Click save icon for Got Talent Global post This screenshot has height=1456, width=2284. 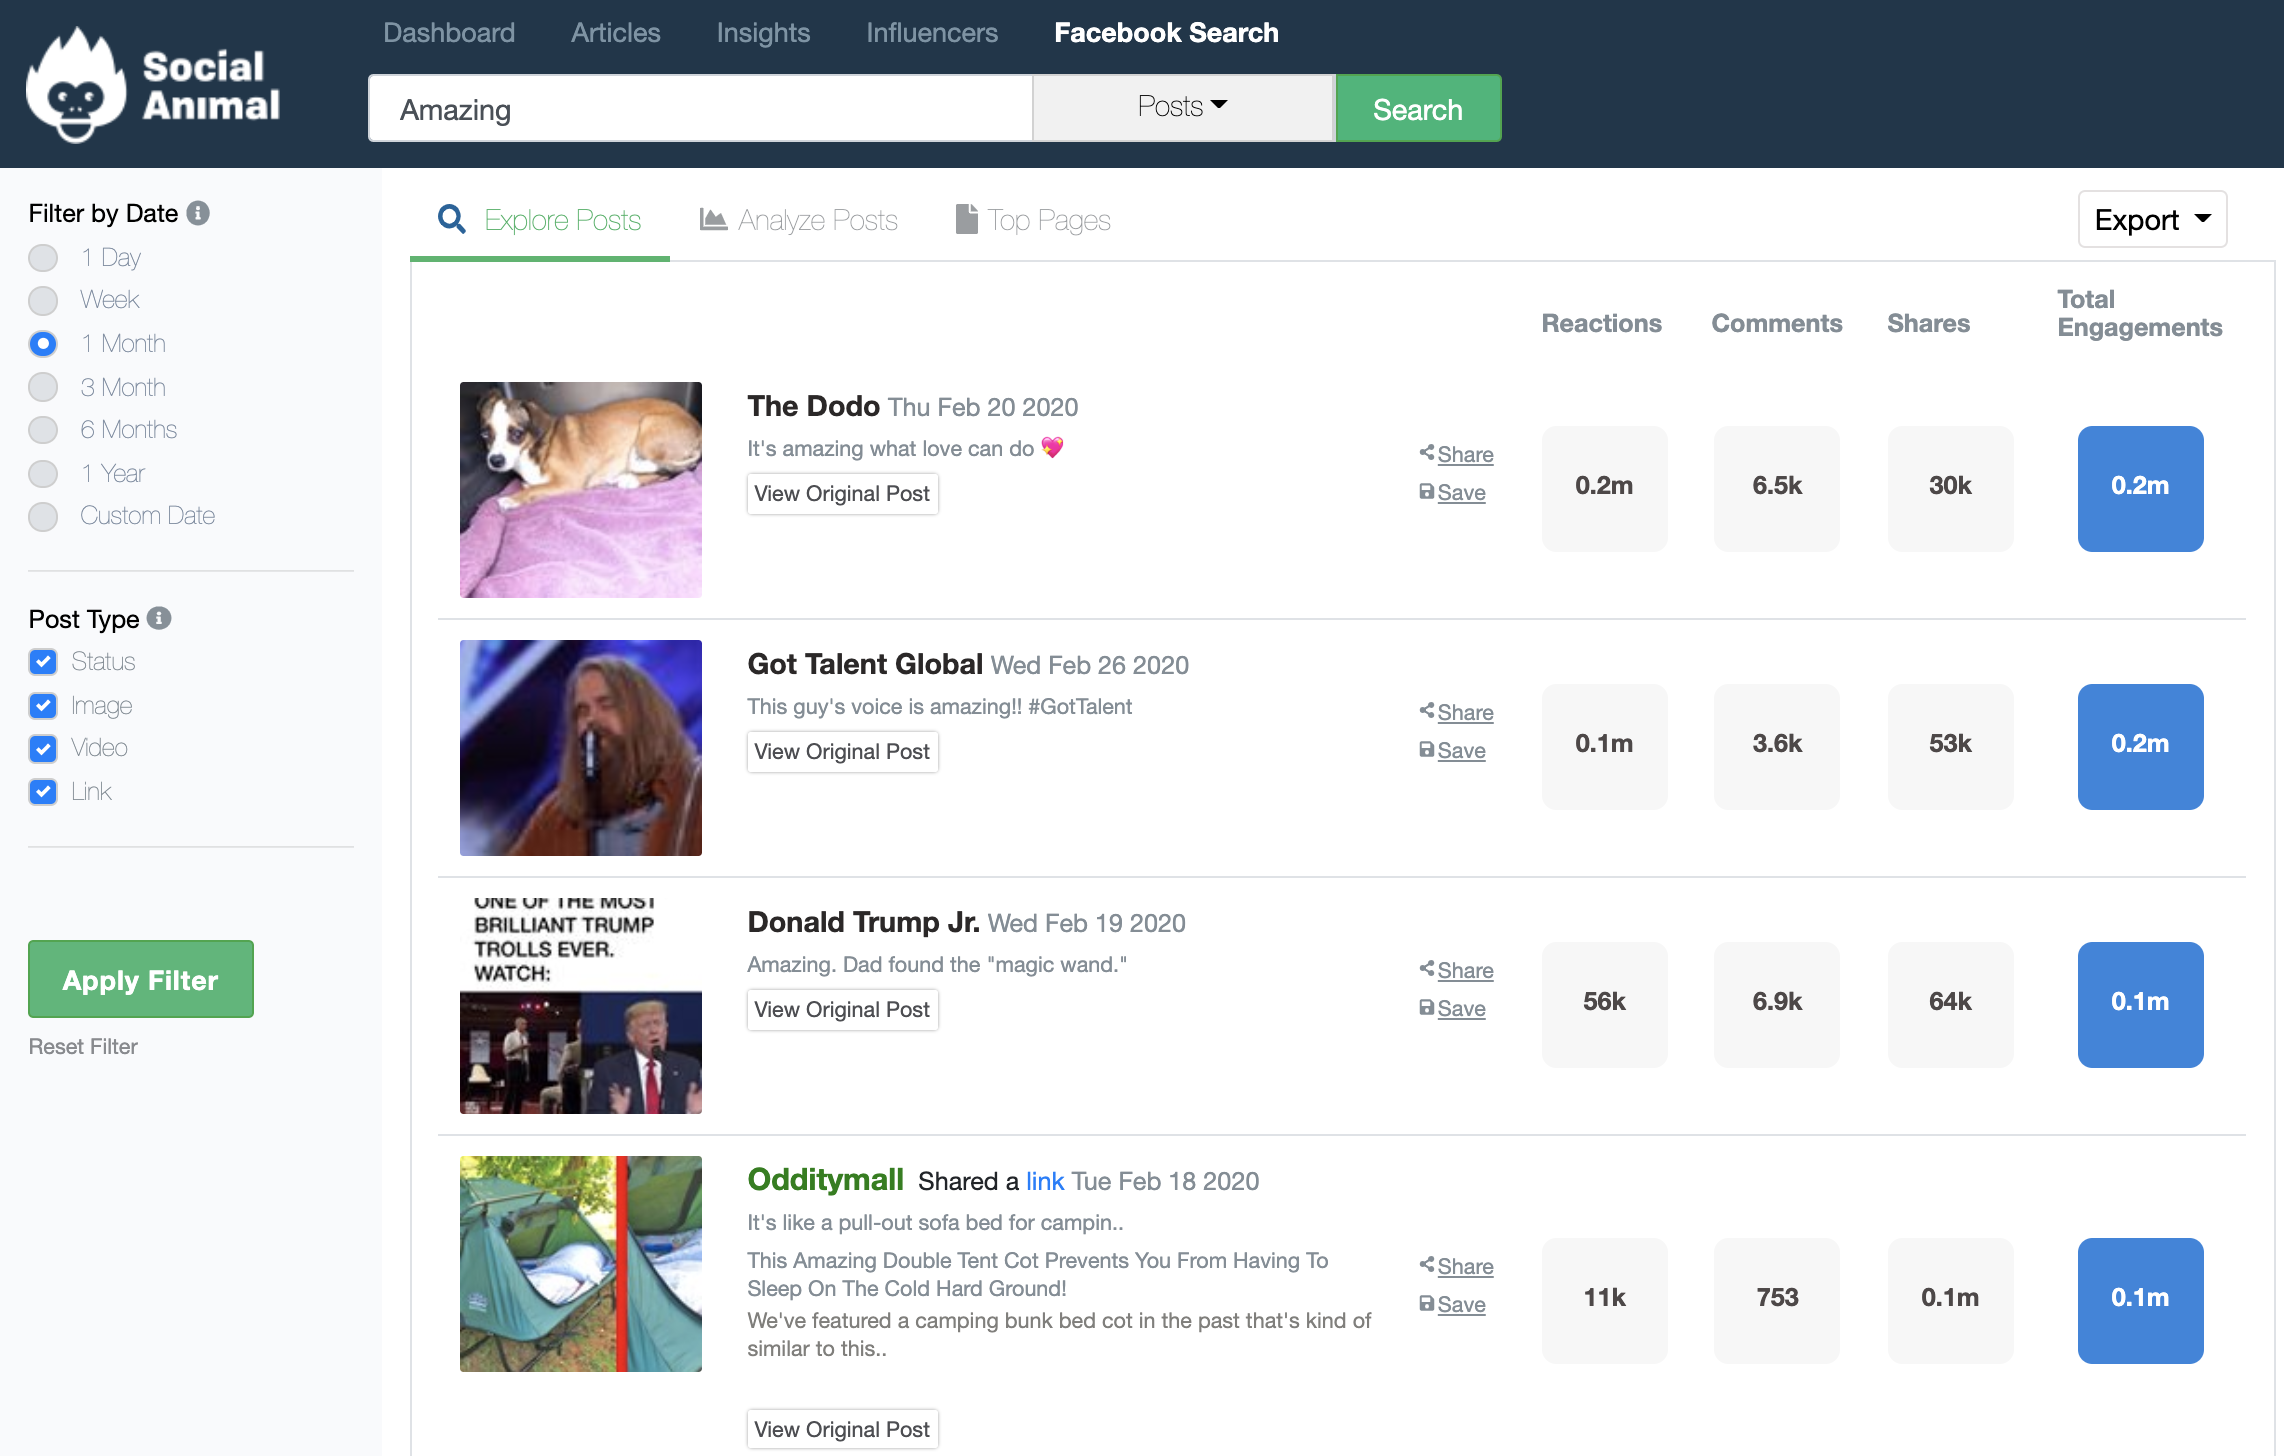pyautogui.click(x=1427, y=749)
